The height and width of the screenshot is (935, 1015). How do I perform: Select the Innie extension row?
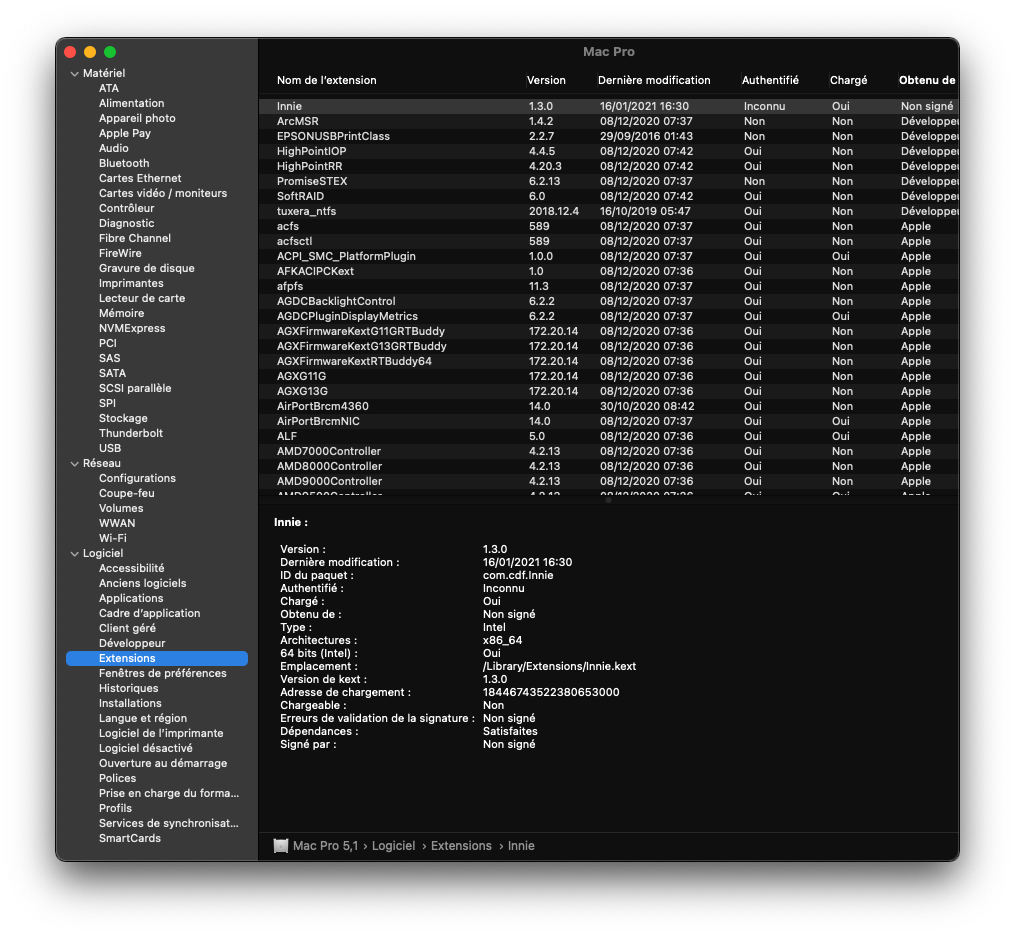click(x=608, y=106)
